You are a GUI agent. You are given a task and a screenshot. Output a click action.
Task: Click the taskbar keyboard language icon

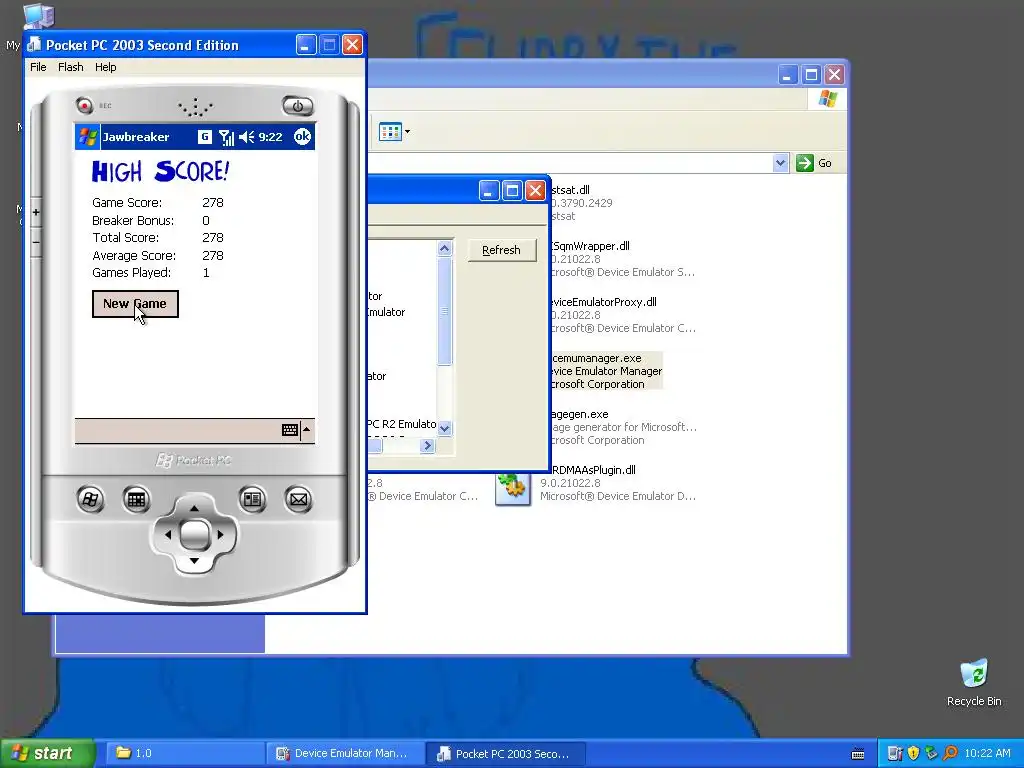click(x=858, y=754)
